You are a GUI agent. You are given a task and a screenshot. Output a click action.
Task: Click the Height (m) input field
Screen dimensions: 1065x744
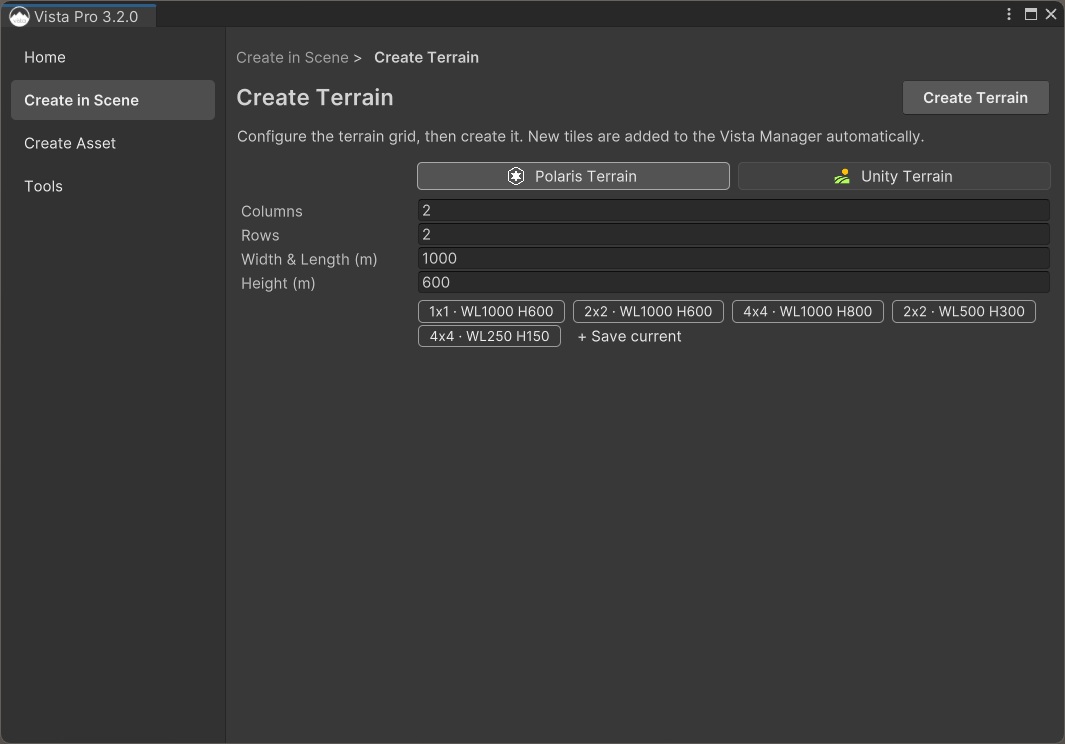734,283
